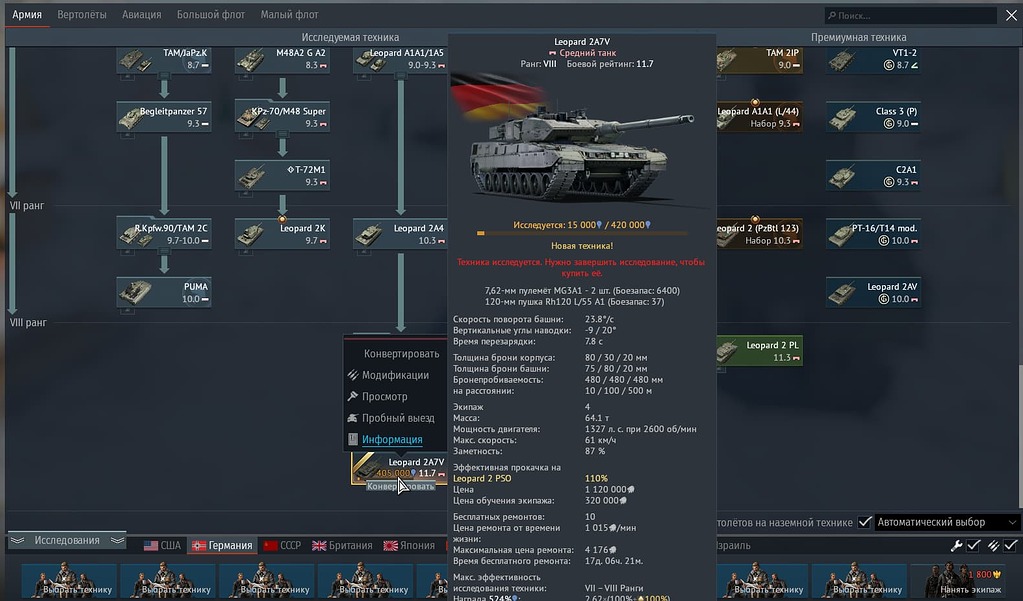Click the wrench auto-repair icon at bottom right
Viewport: 1023px width, 601px height.
pos(957,545)
